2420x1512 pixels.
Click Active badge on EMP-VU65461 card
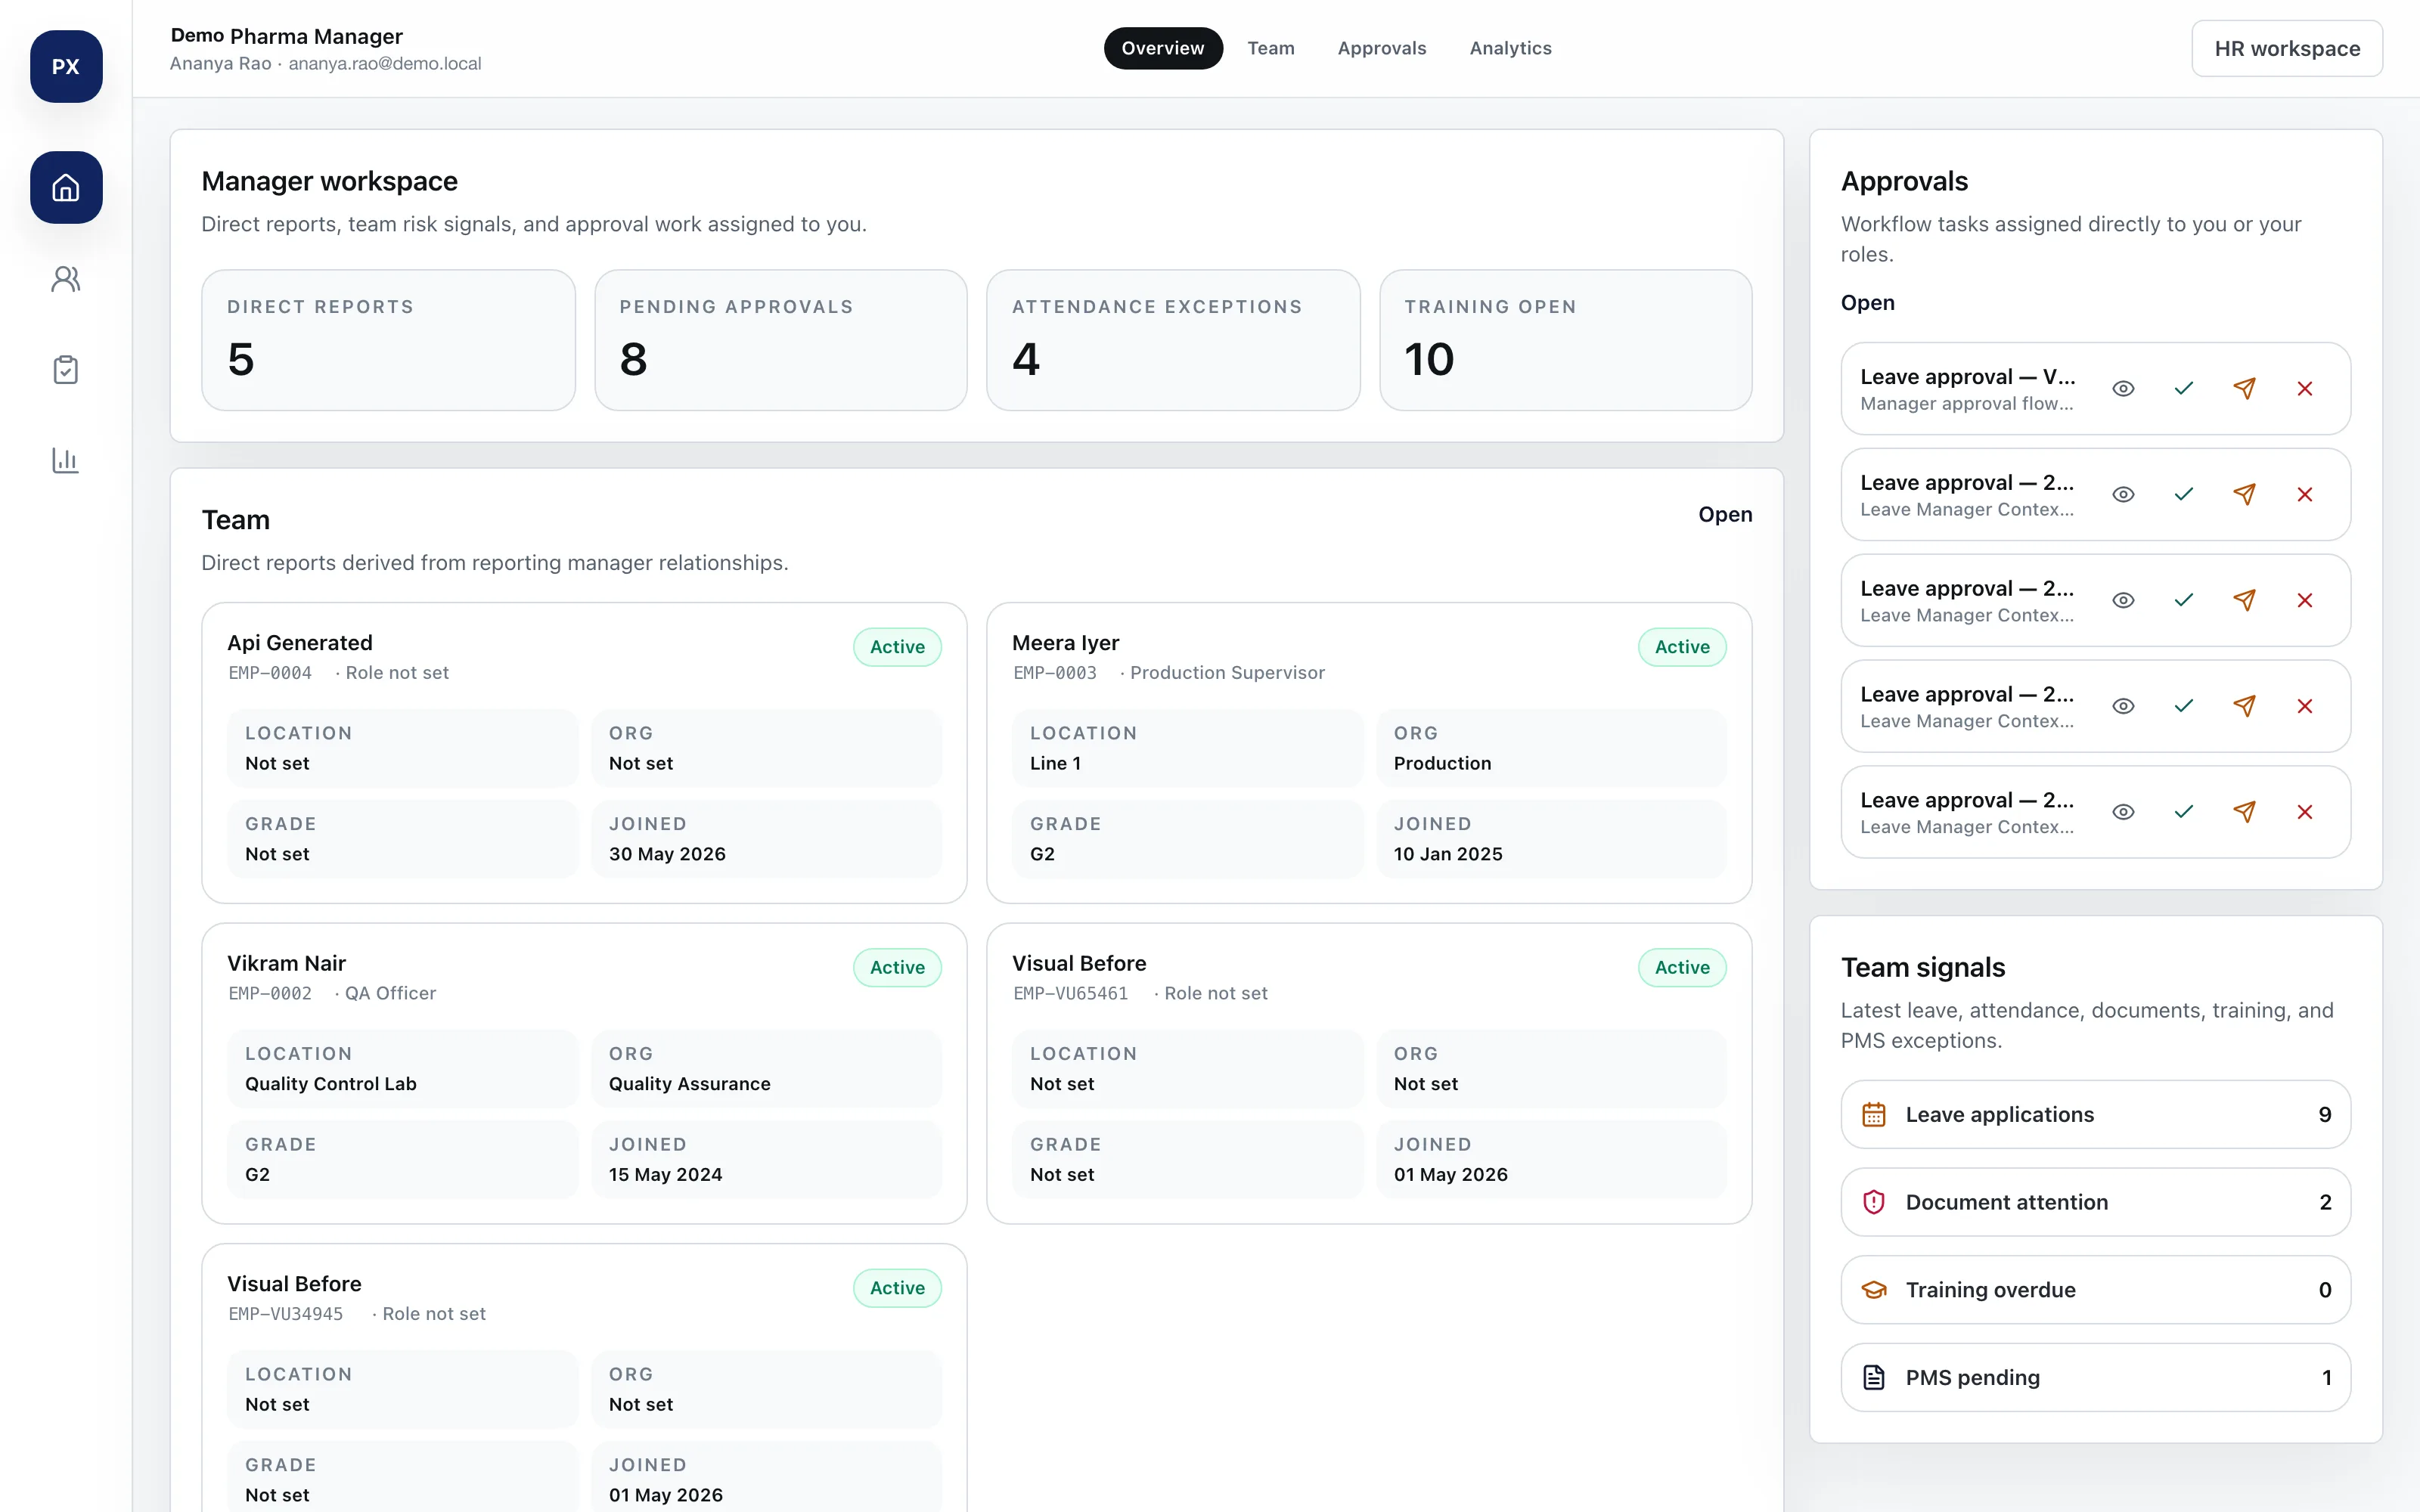pos(1682,967)
